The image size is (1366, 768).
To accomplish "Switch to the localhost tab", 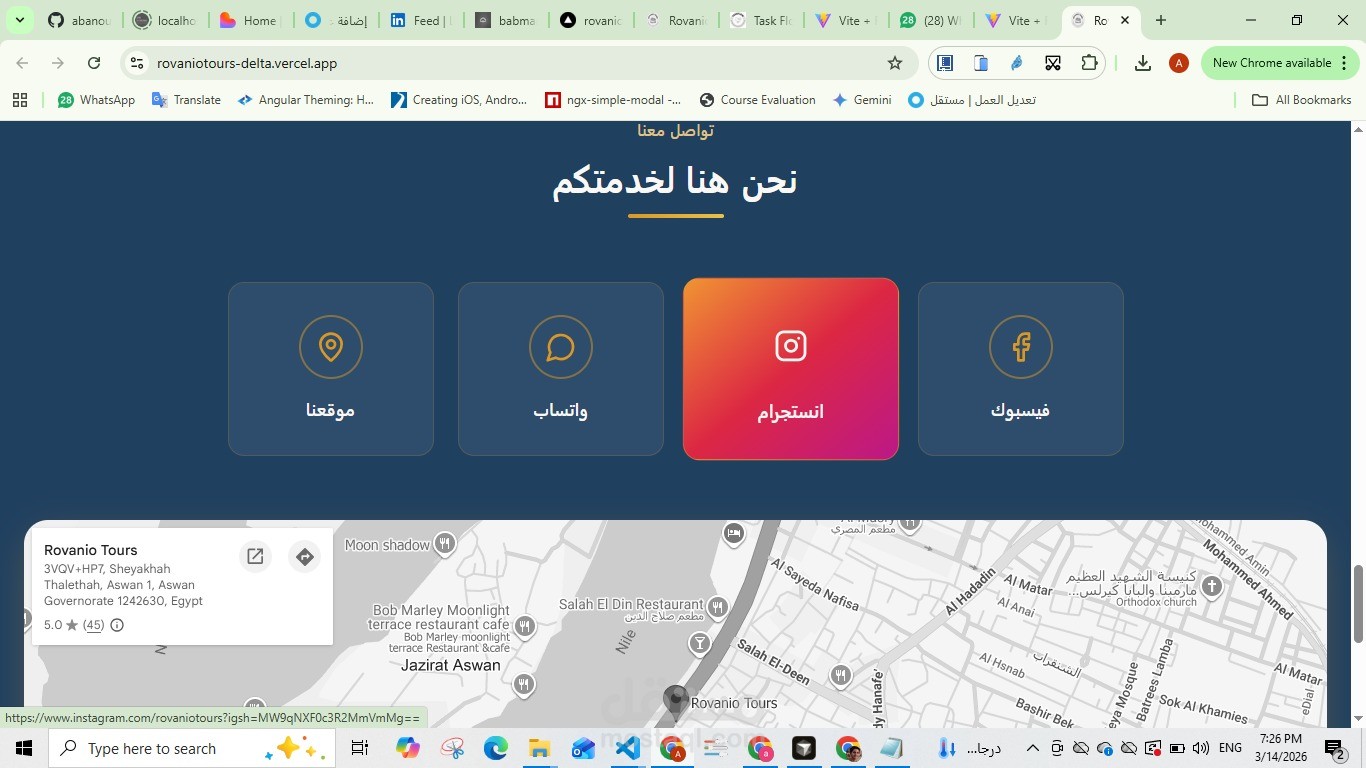I will pyautogui.click(x=167, y=20).
